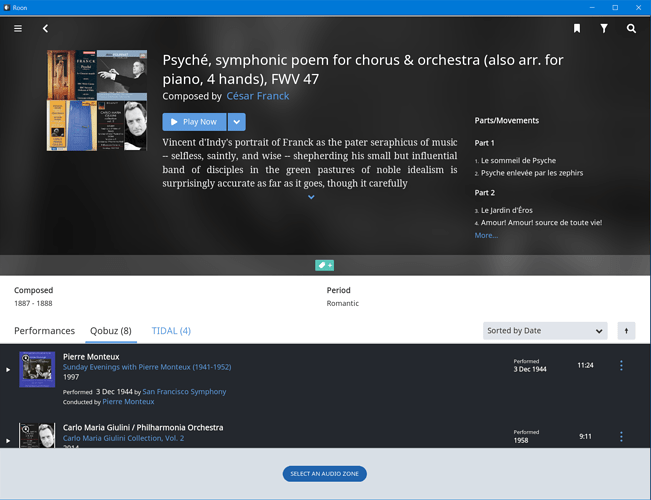
Task: Open Carlo Maria Giulini Collection, Vol. 2 link
Action: point(123,438)
